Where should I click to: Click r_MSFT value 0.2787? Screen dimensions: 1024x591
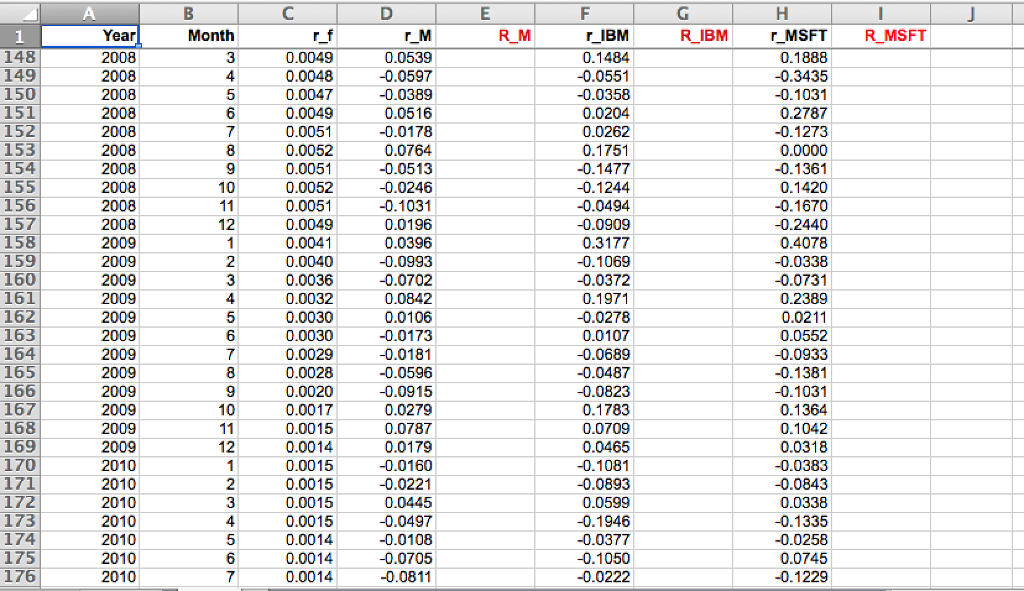pos(782,114)
